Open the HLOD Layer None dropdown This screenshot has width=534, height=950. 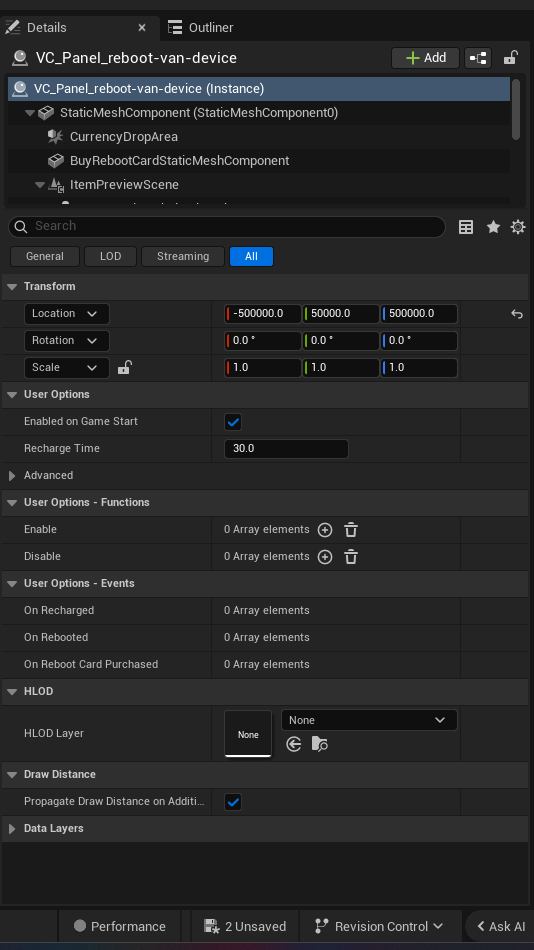tap(369, 720)
